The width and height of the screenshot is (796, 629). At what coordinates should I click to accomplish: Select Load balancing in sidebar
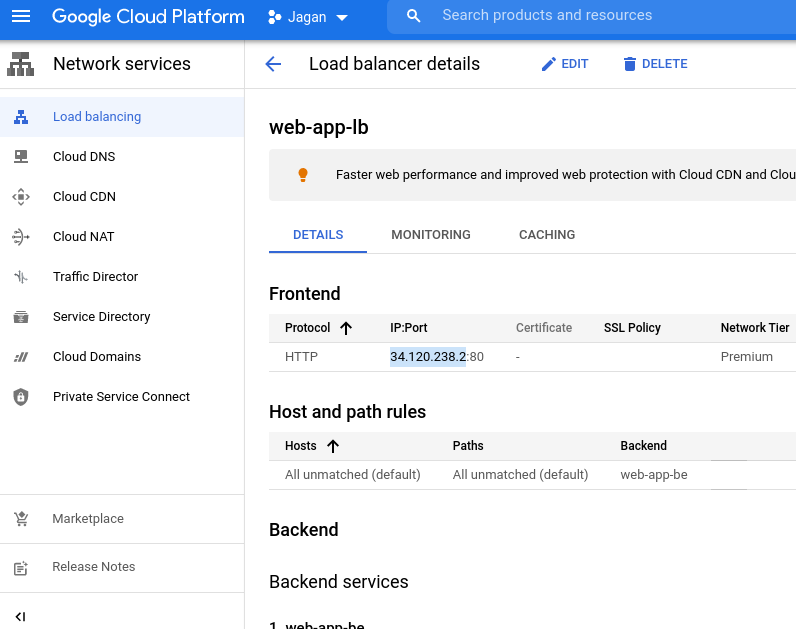pos(122,117)
